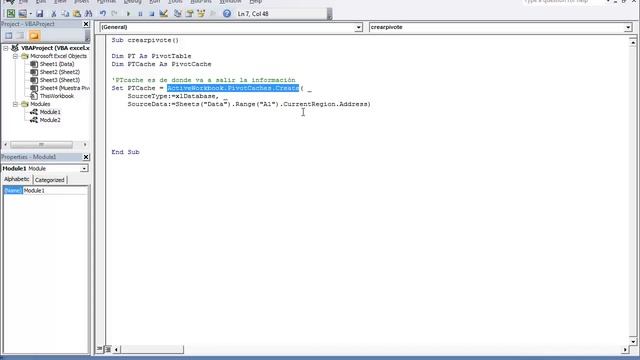The width and height of the screenshot is (640, 360).
Task: Click the Redo toolbar arrow
Action: point(115,13)
